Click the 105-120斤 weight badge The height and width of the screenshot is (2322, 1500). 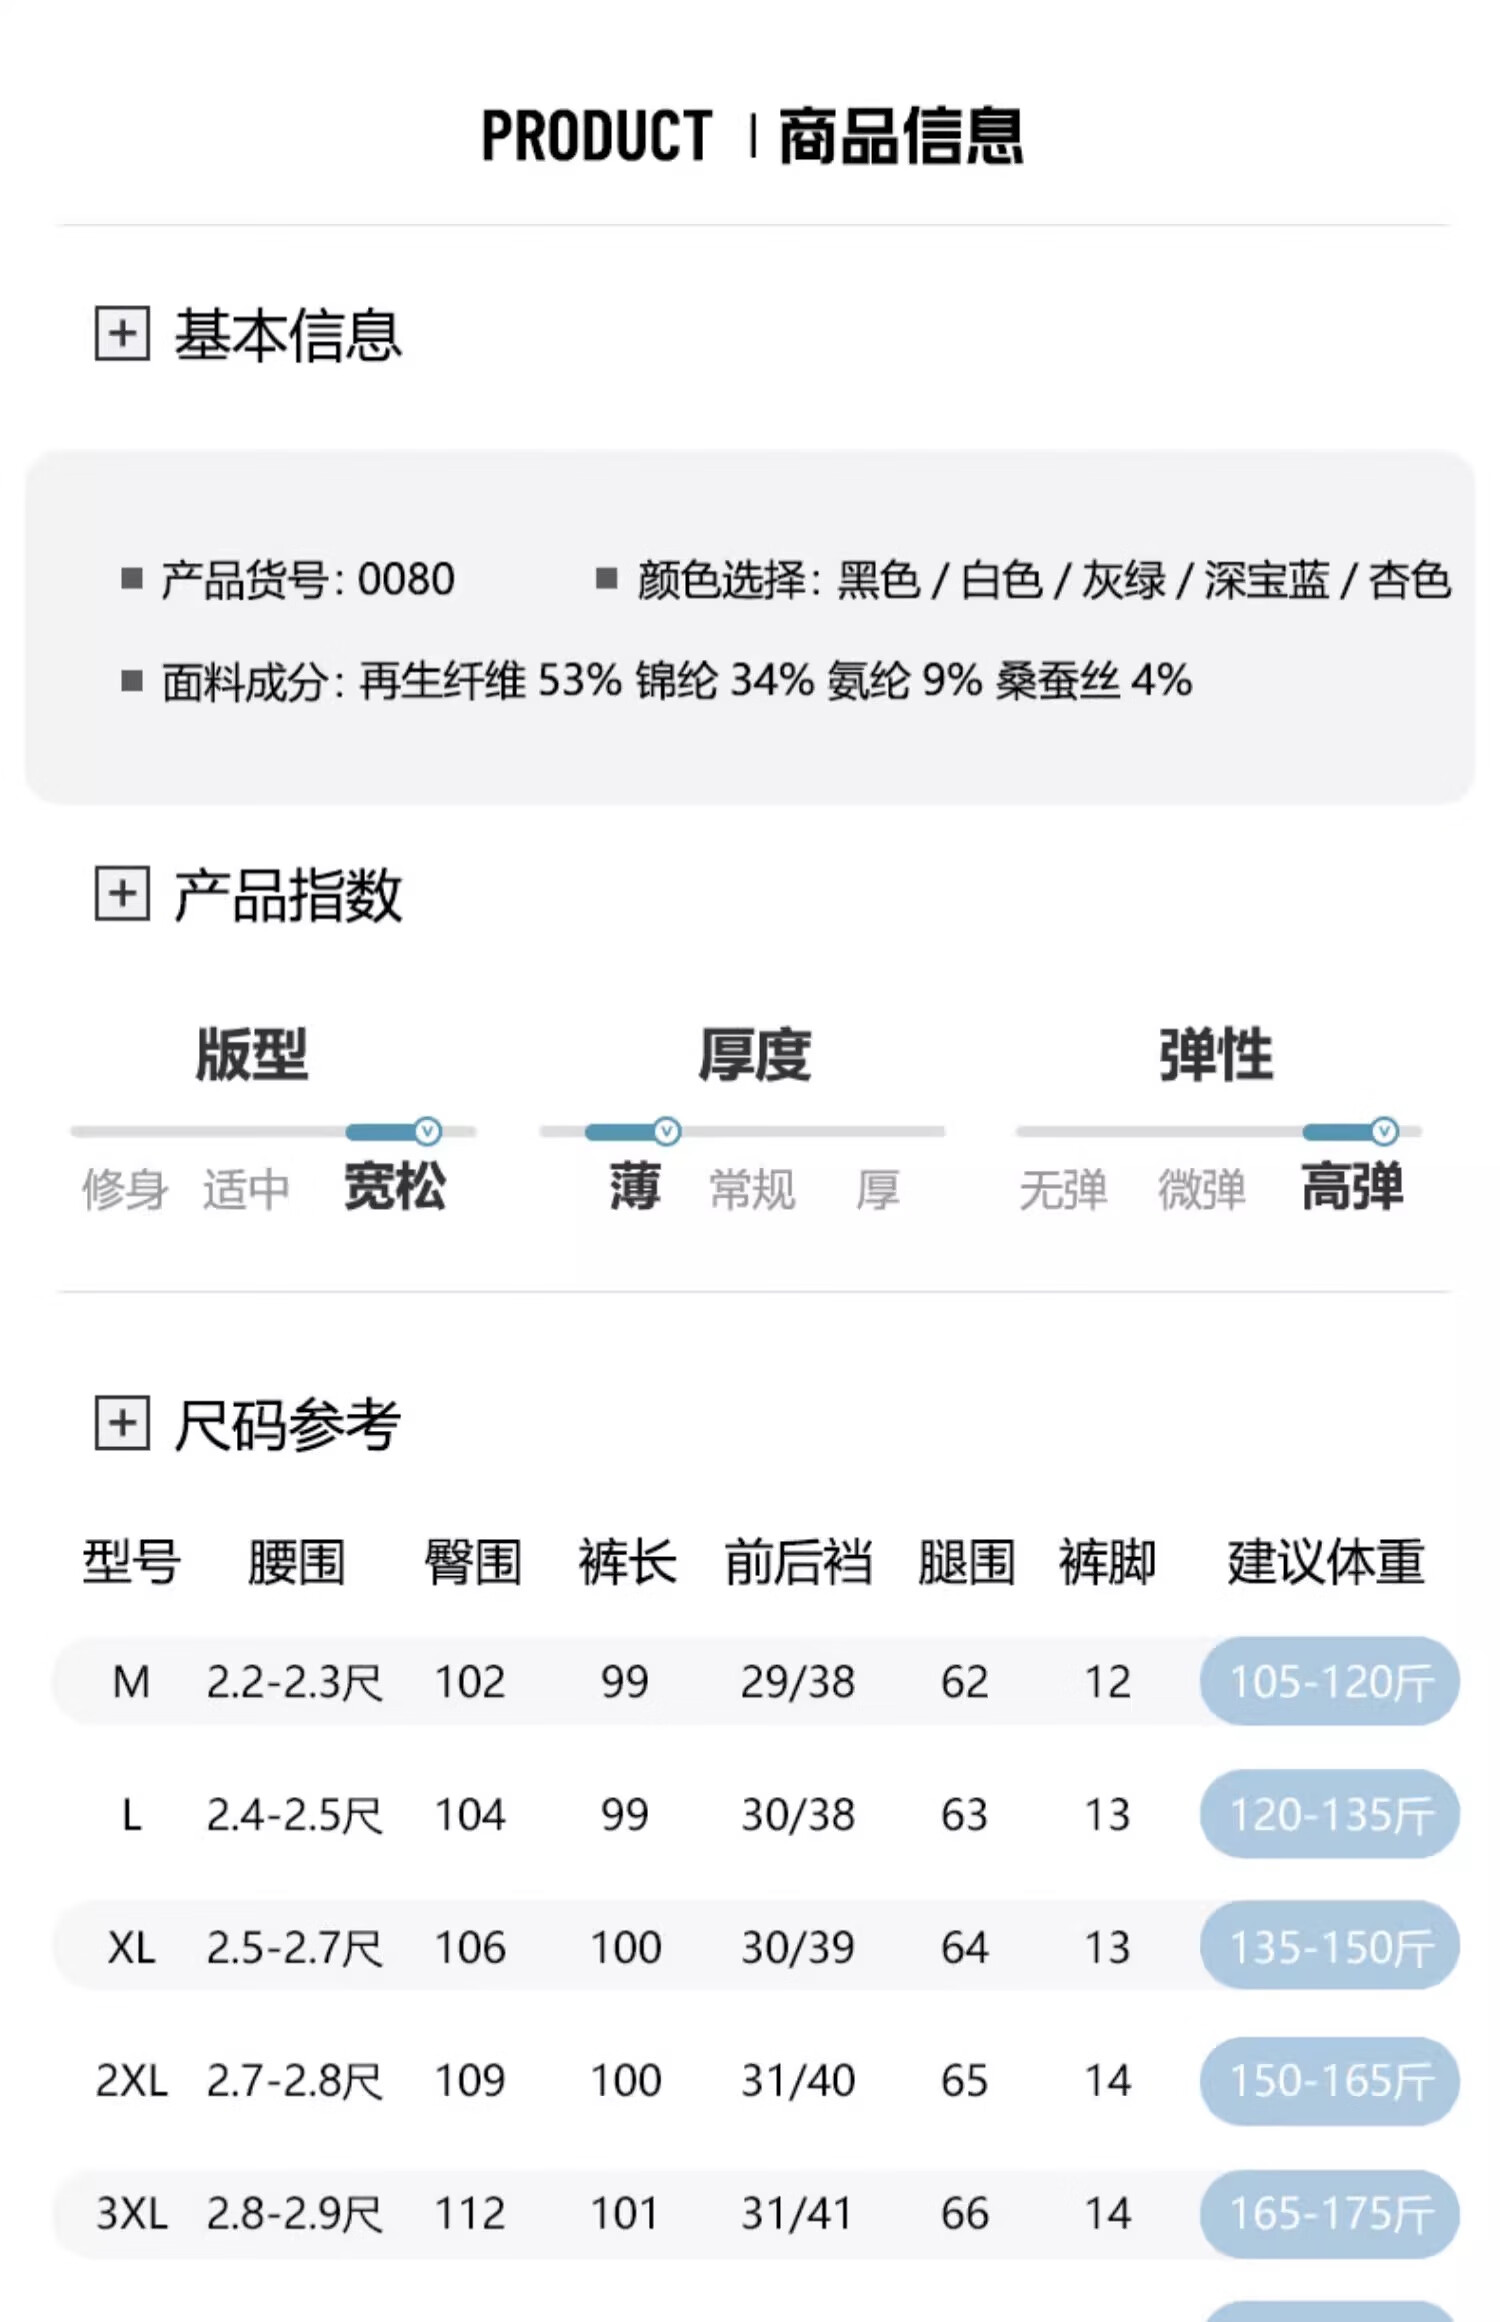pos(1330,1681)
